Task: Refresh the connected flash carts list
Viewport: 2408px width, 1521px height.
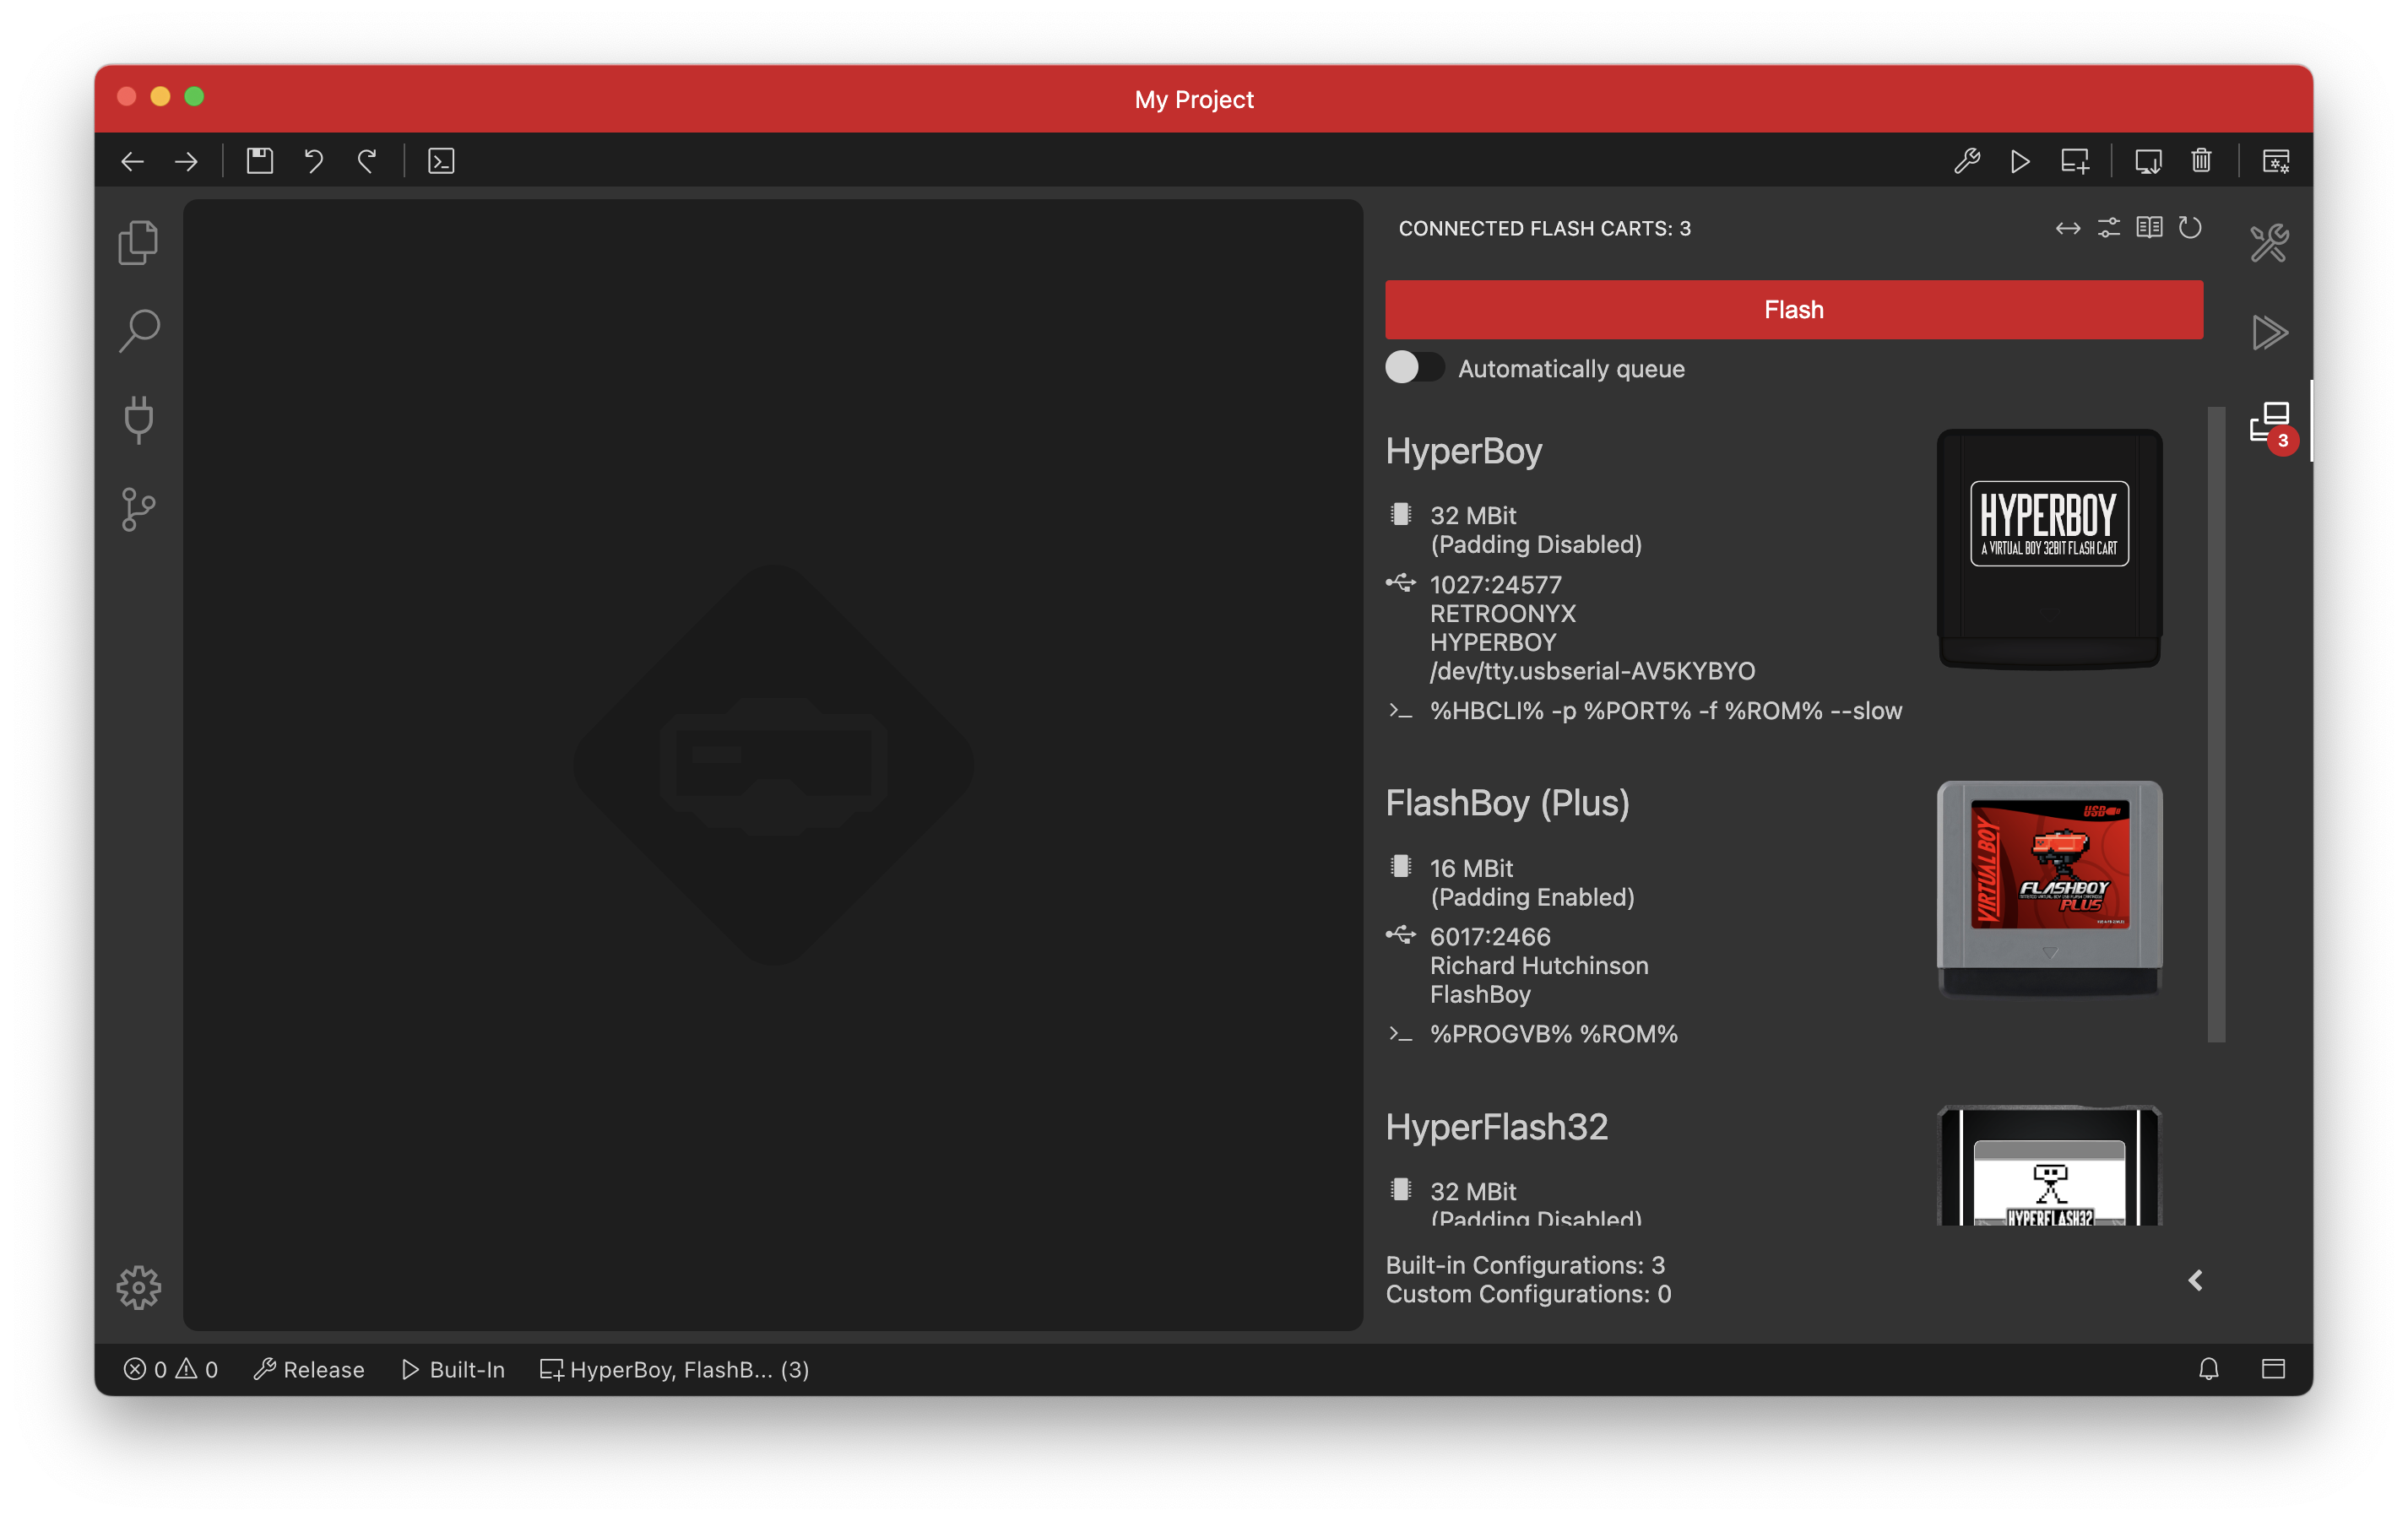Action: click(x=2190, y=228)
